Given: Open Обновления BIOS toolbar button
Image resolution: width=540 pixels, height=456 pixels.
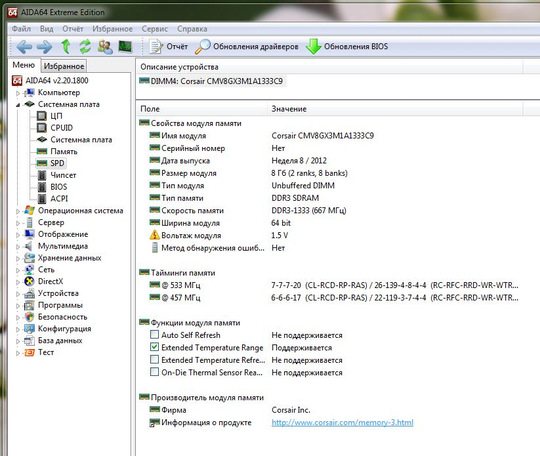Looking at the screenshot, I should (347, 46).
